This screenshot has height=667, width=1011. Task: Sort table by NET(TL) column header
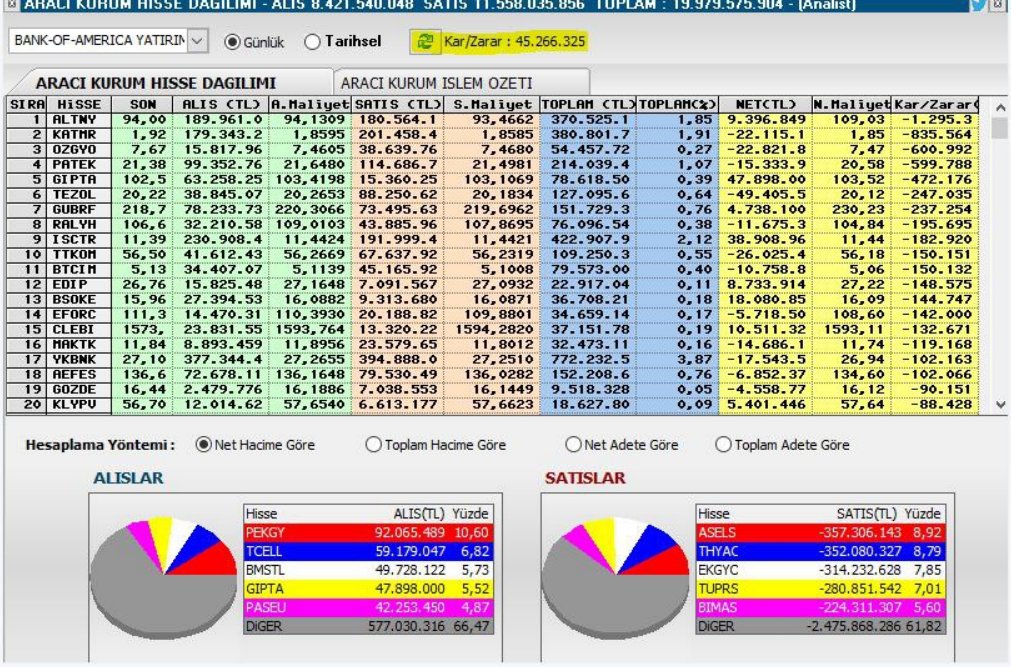pos(765,105)
